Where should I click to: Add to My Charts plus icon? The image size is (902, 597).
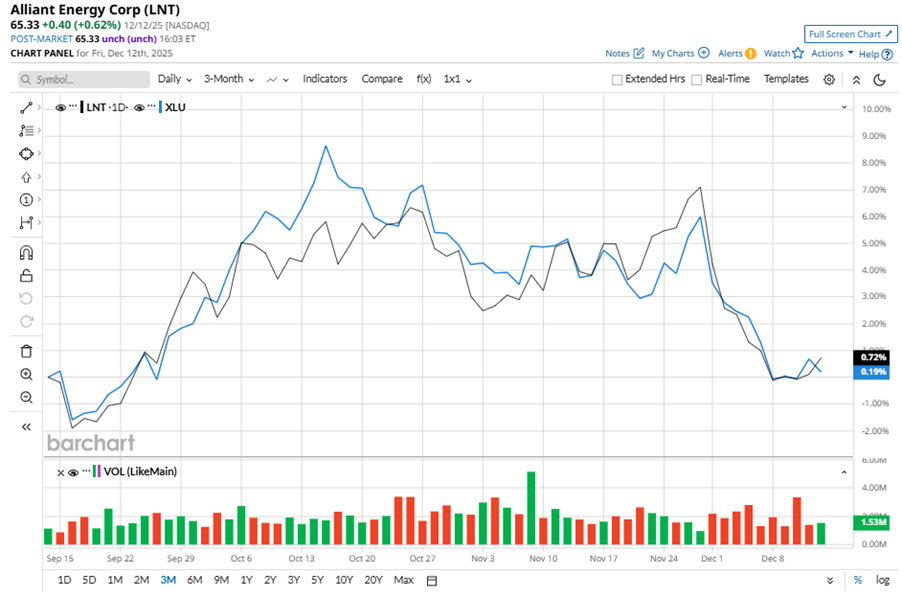point(704,53)
